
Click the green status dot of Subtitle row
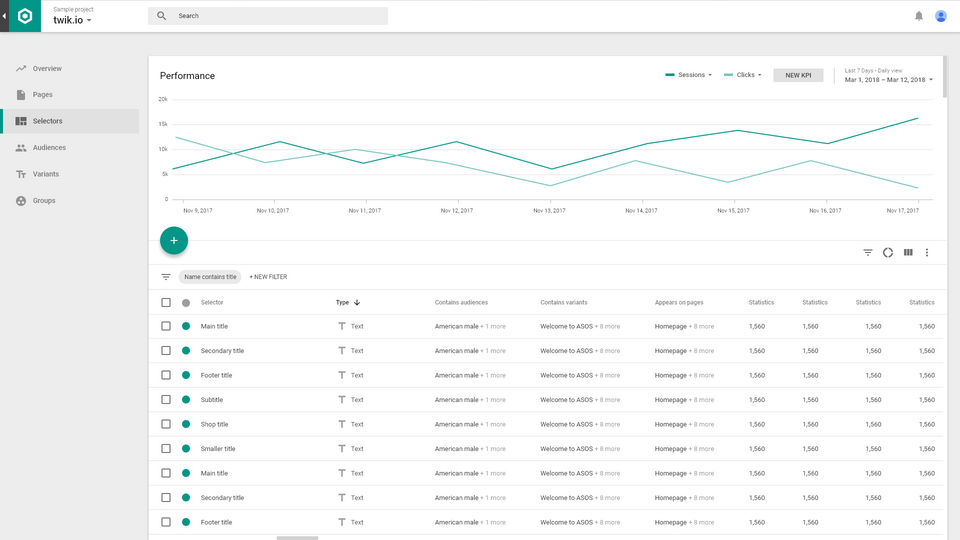click(186, 400)
